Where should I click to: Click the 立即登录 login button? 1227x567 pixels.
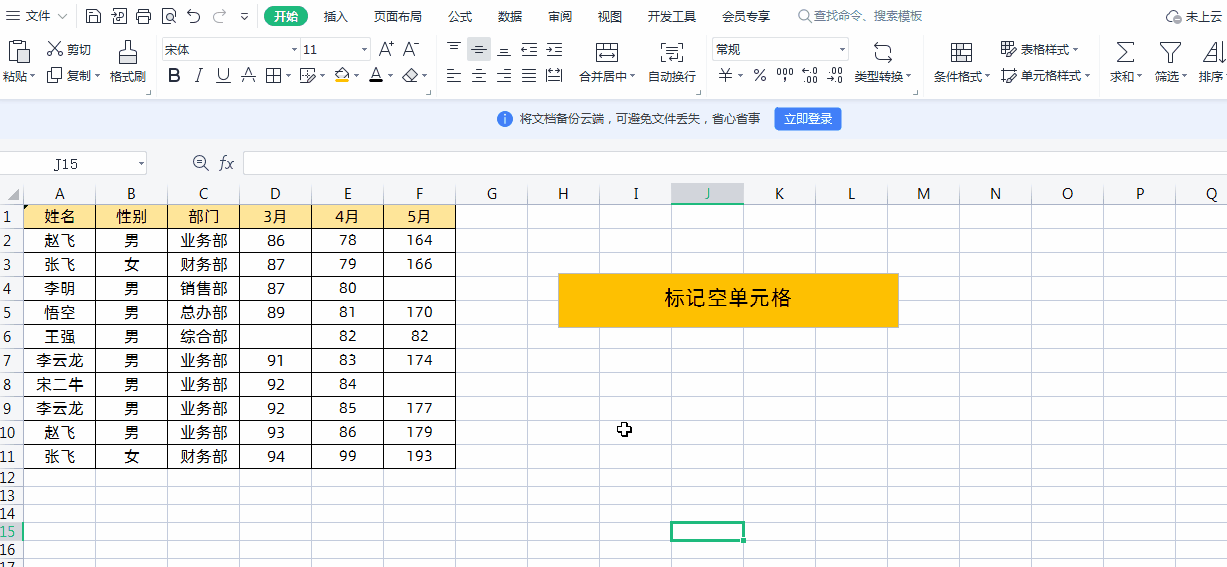tap(808, 119)
